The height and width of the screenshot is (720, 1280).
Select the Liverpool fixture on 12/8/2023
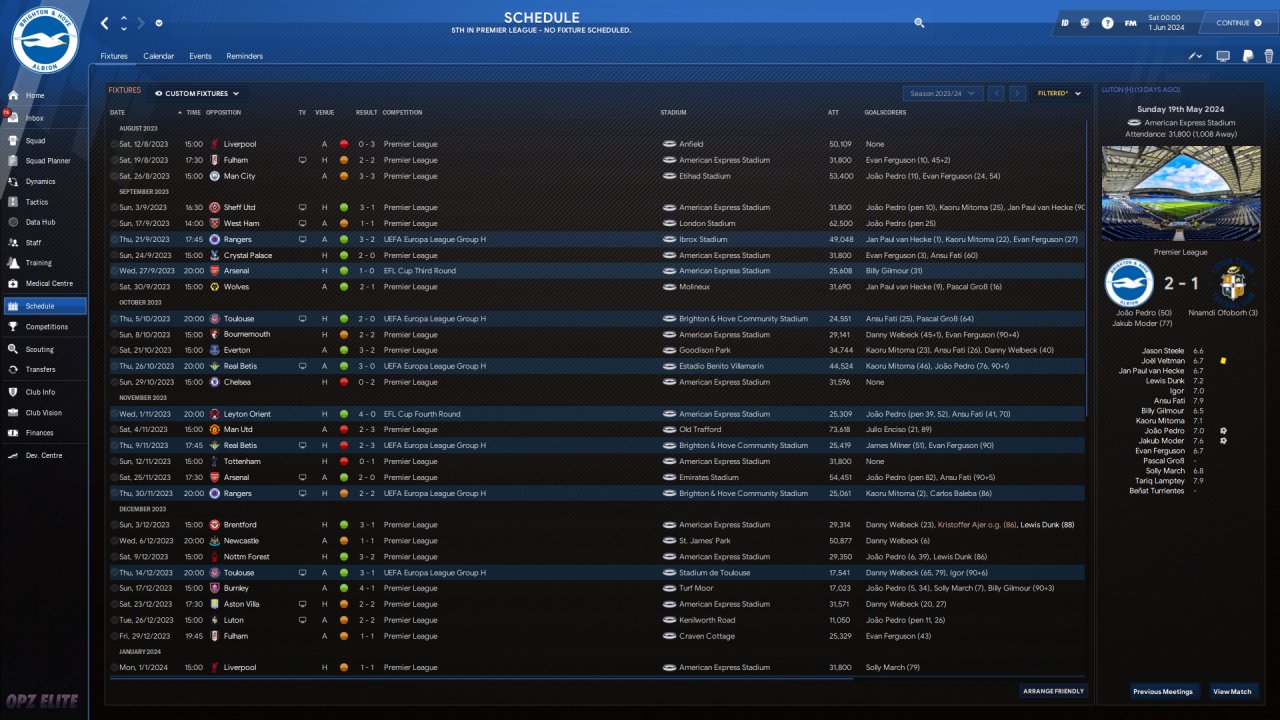[597, 144]
